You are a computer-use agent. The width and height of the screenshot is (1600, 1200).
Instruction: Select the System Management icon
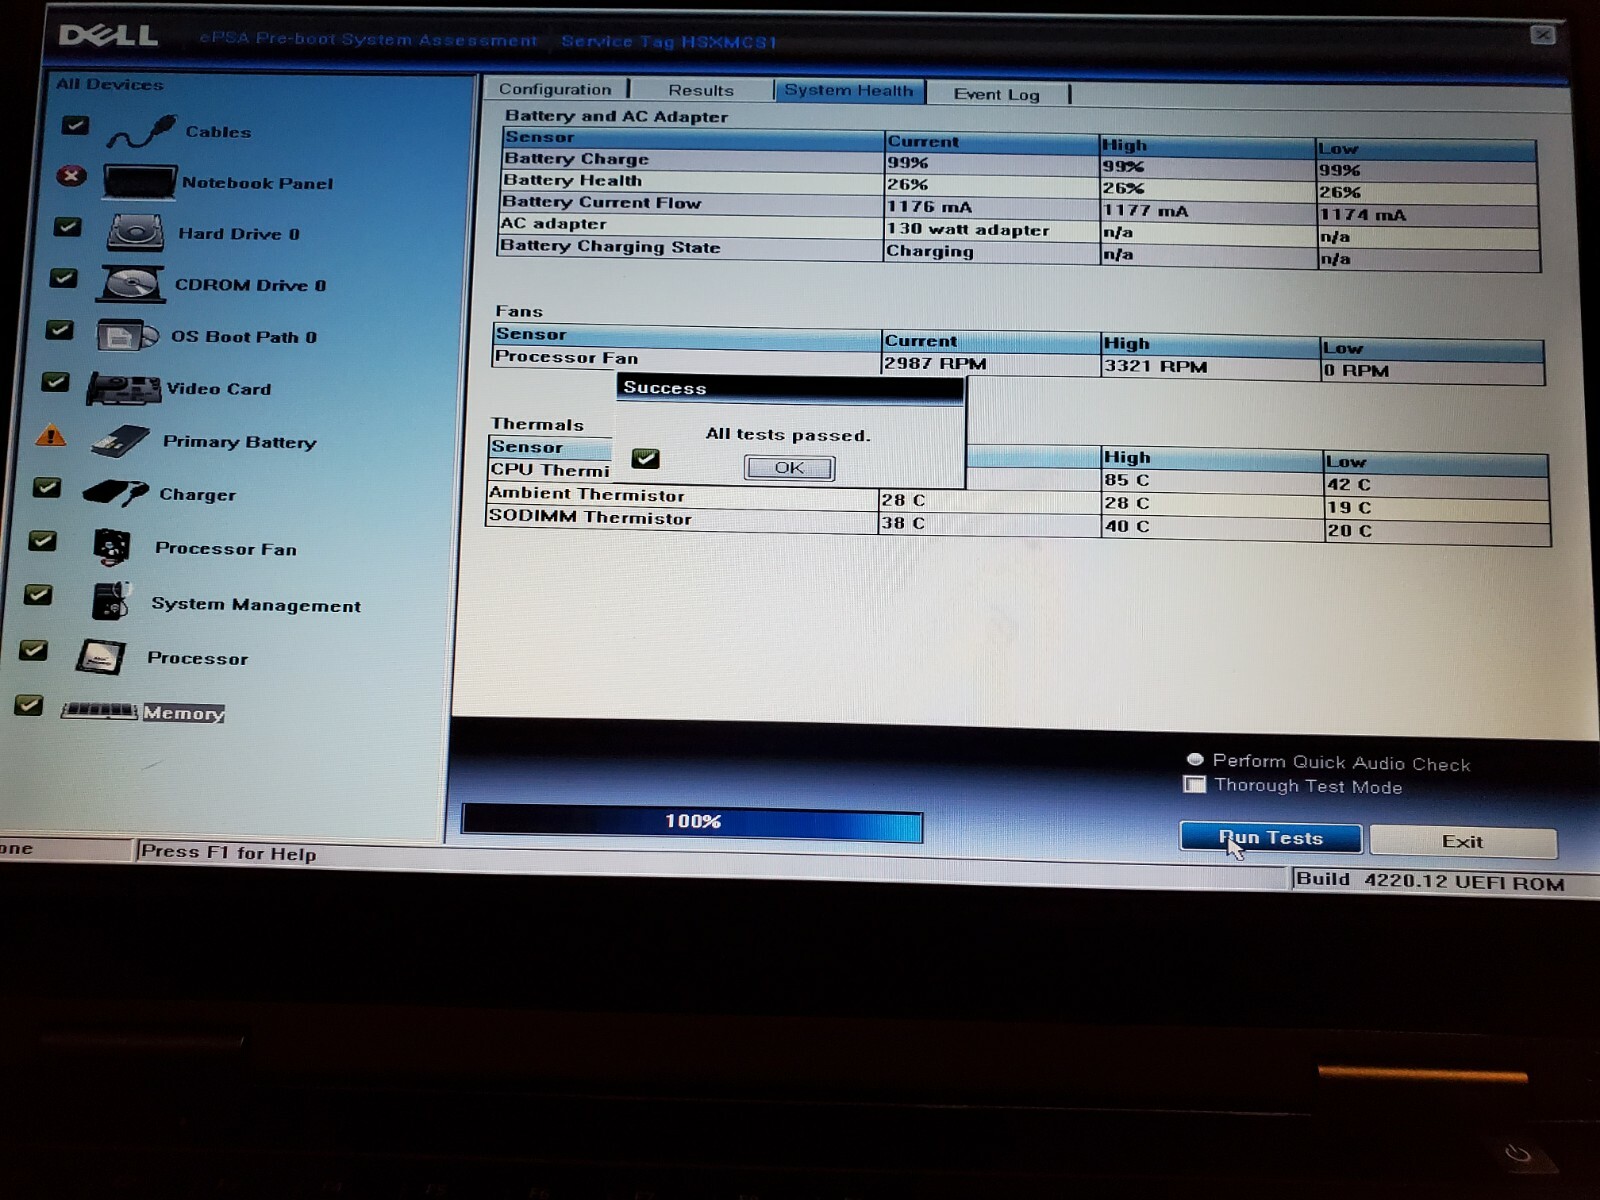click(111, 602)
